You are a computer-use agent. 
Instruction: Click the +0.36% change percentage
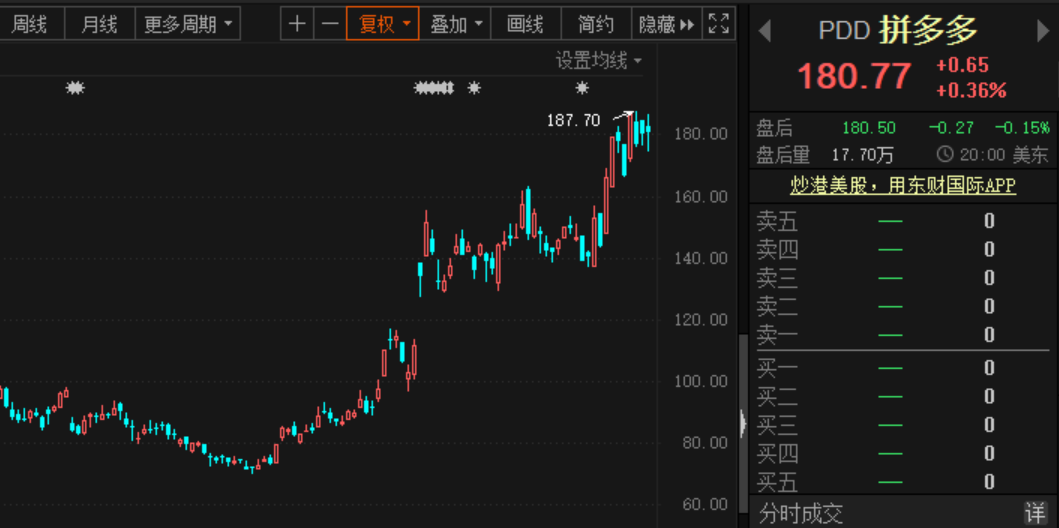click(x=971, y=90)
